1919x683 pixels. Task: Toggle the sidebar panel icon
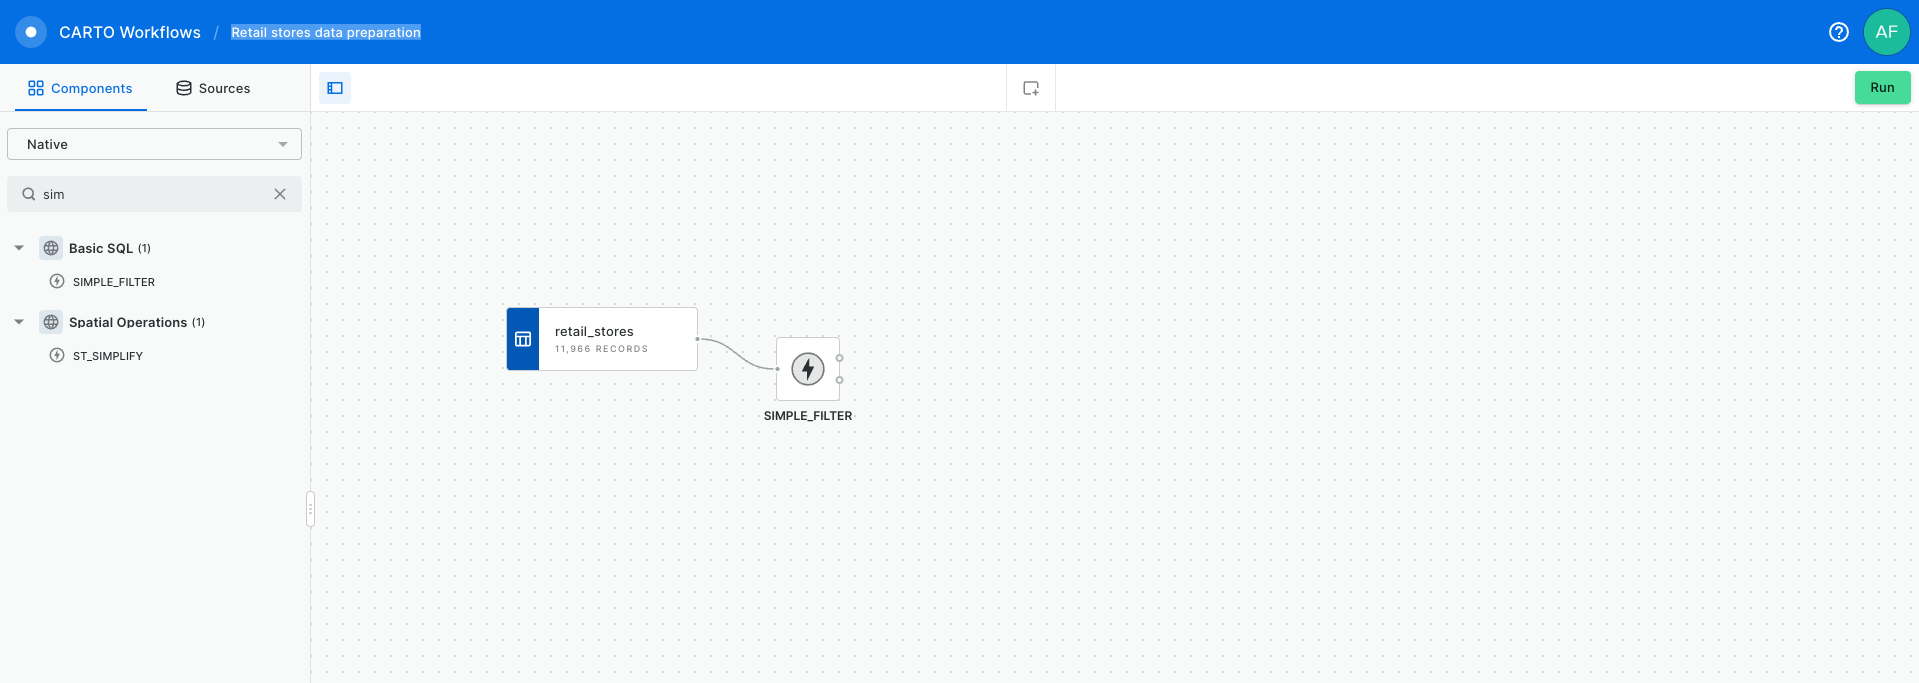point(335,88)
